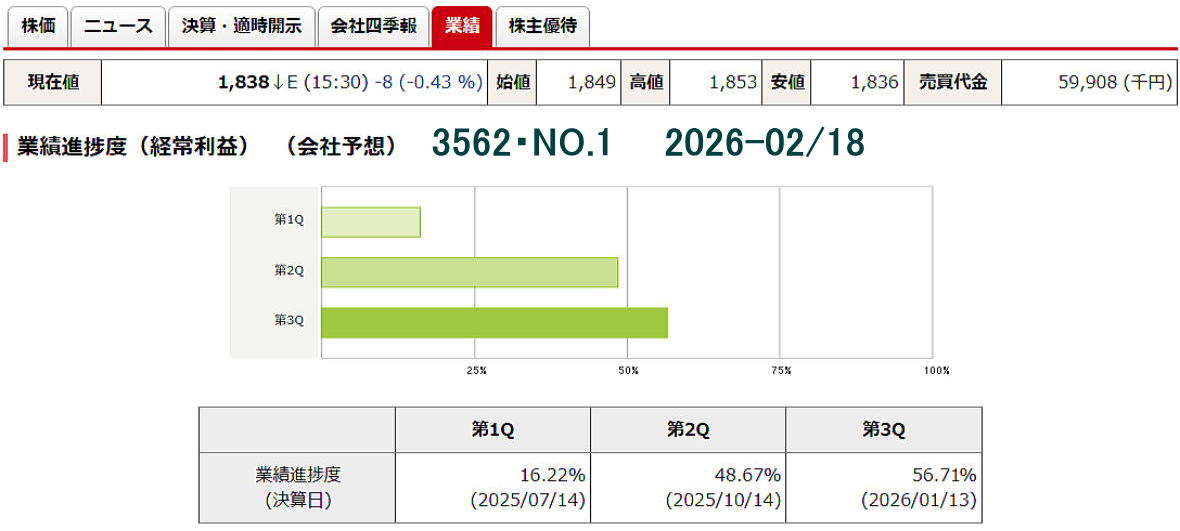
Task: Select the 決算・適時開示 tab
Action: tap(241, 27)
